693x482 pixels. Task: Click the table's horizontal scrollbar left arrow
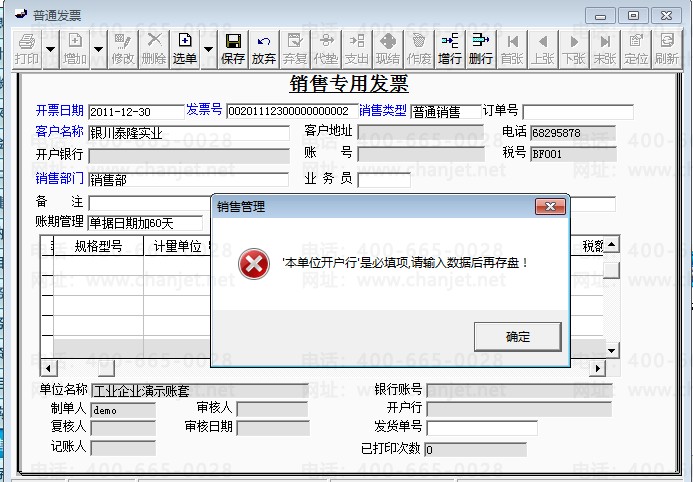pos(48,368)
